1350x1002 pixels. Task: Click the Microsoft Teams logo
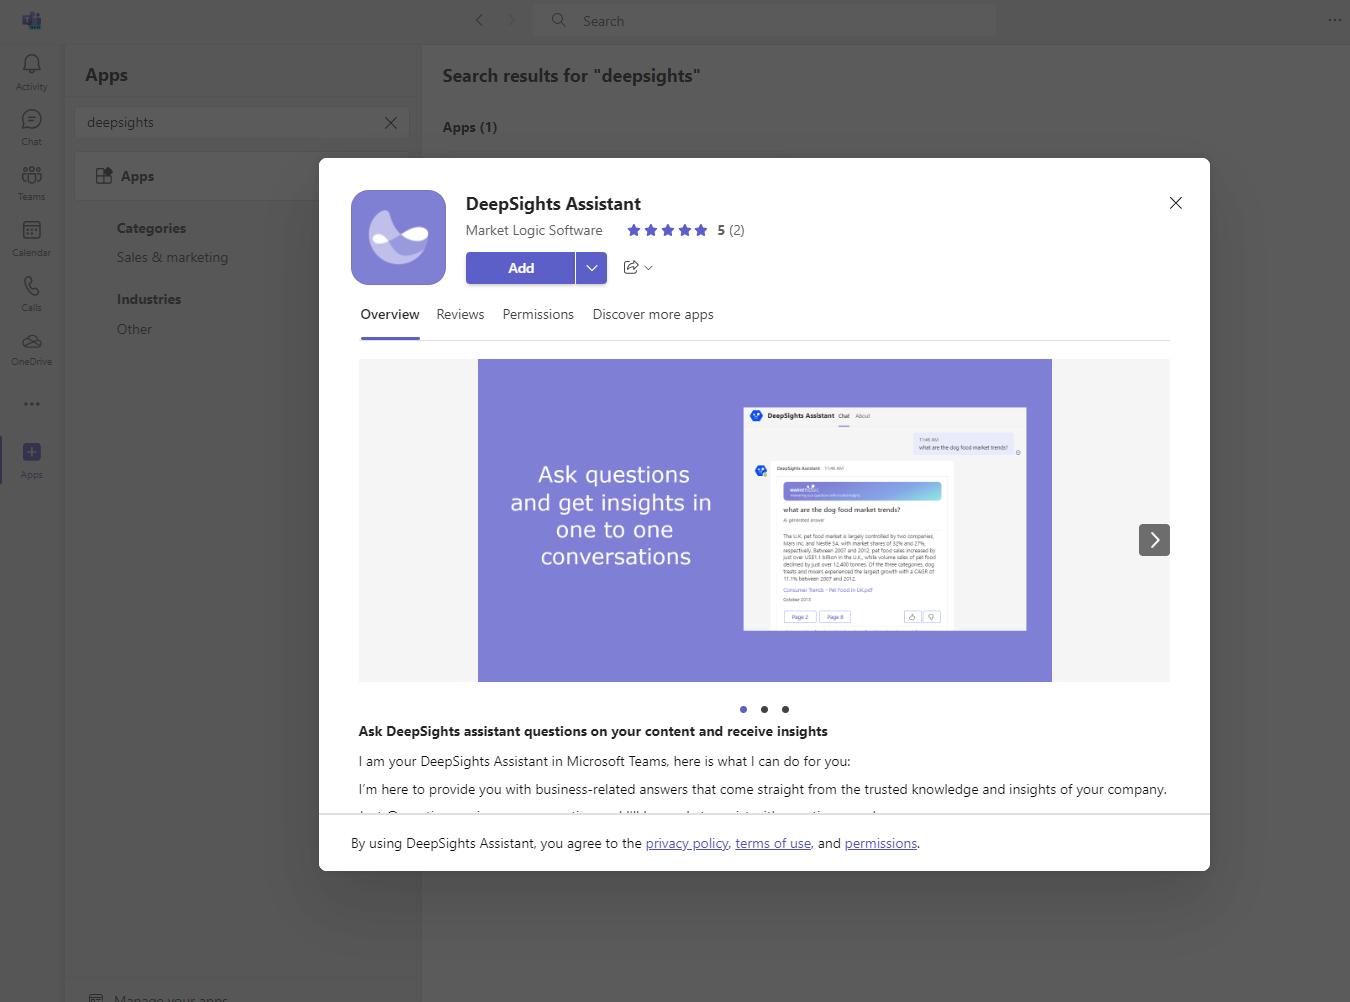(32, 20)
